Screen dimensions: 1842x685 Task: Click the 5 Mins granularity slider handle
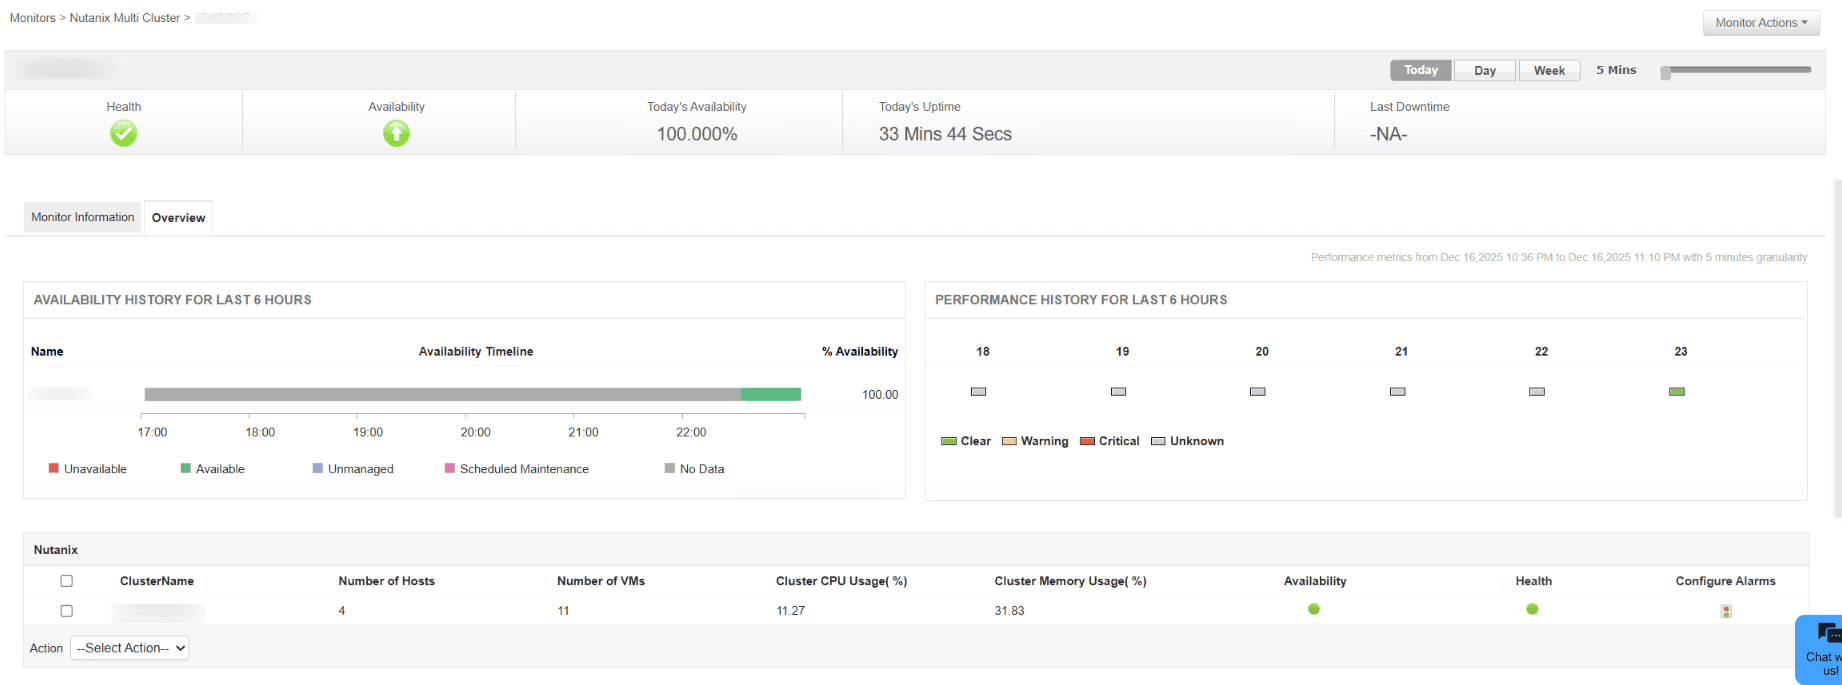tap(1665, 73)
